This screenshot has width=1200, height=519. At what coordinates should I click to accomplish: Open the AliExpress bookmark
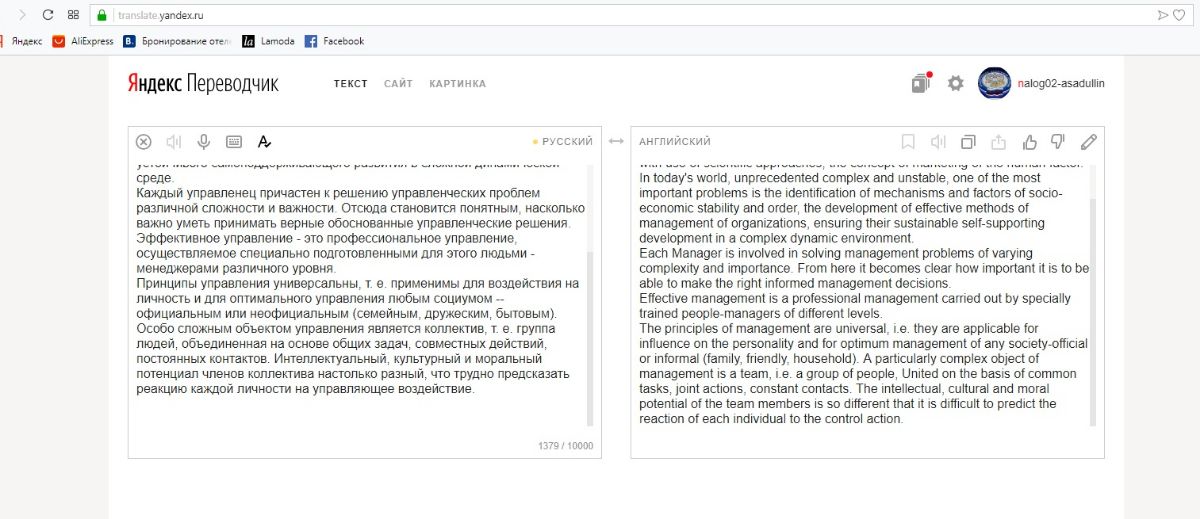84,41
